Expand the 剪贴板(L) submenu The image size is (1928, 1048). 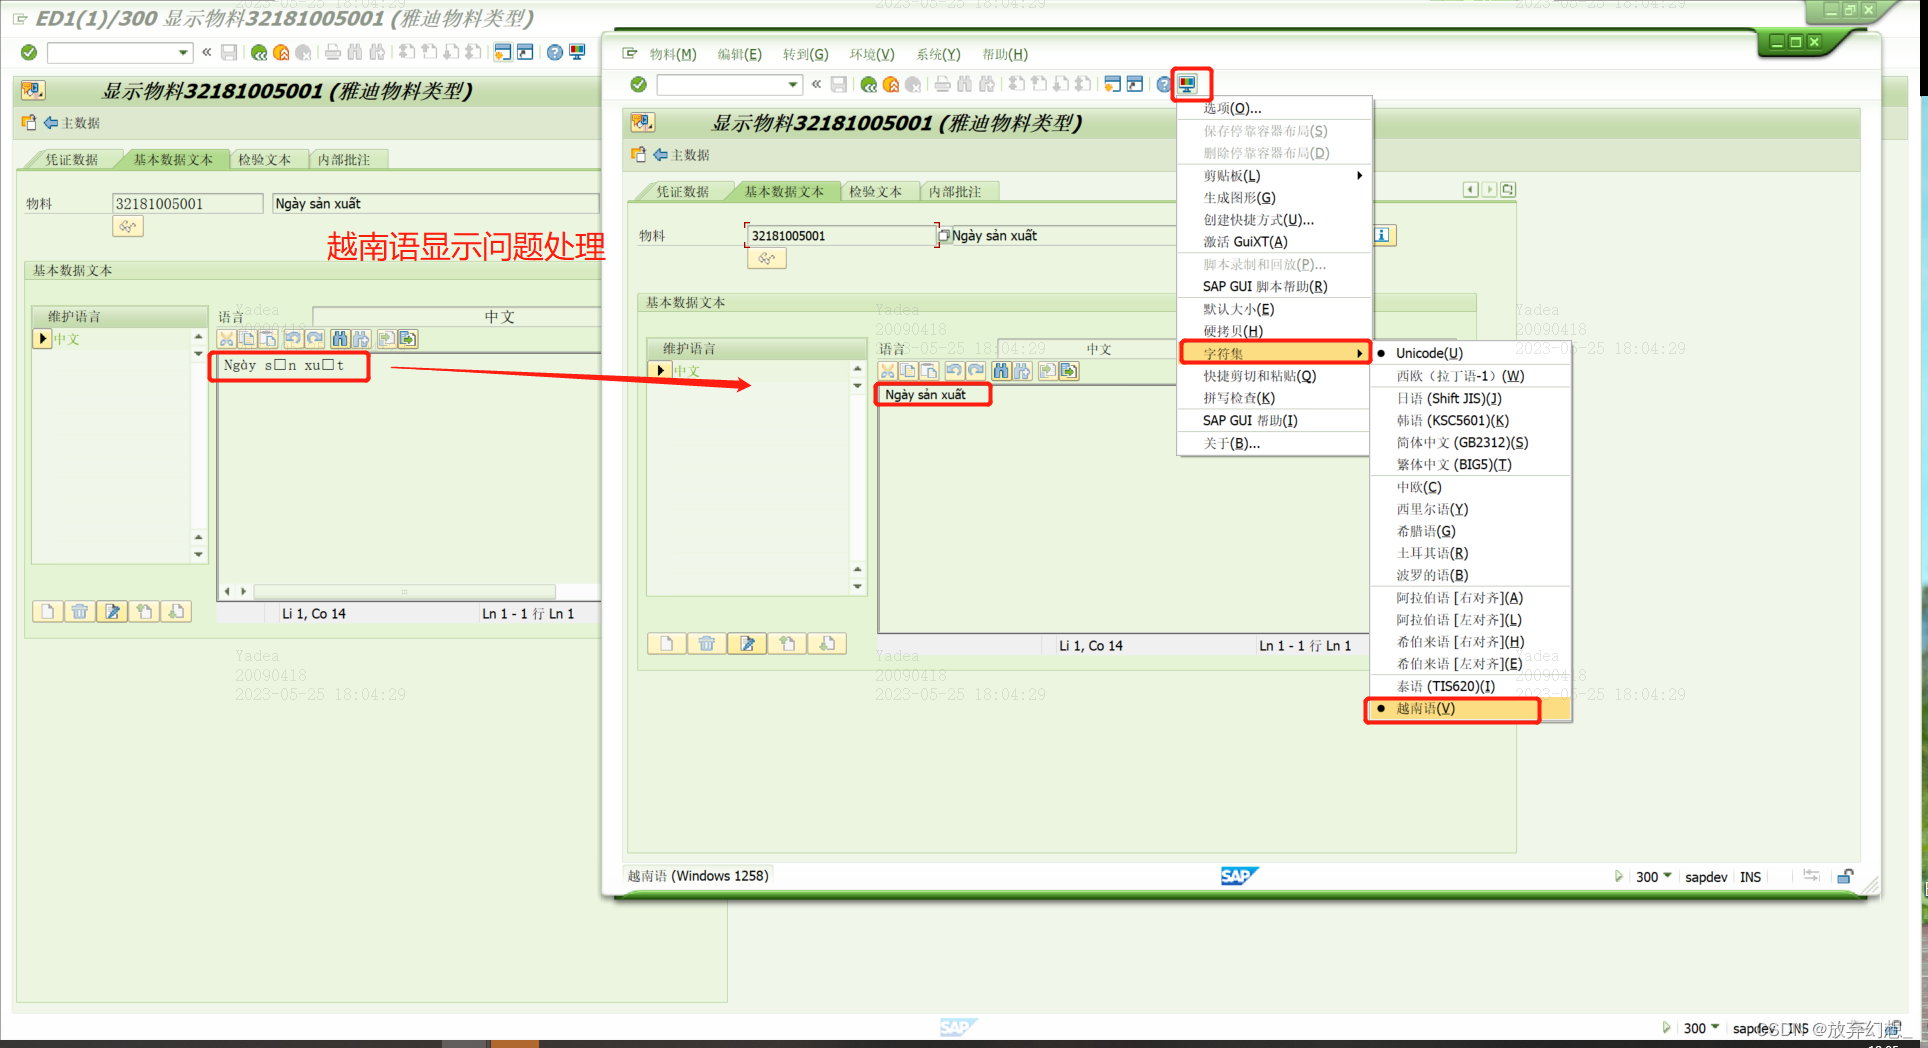(x=1273, y=175)
